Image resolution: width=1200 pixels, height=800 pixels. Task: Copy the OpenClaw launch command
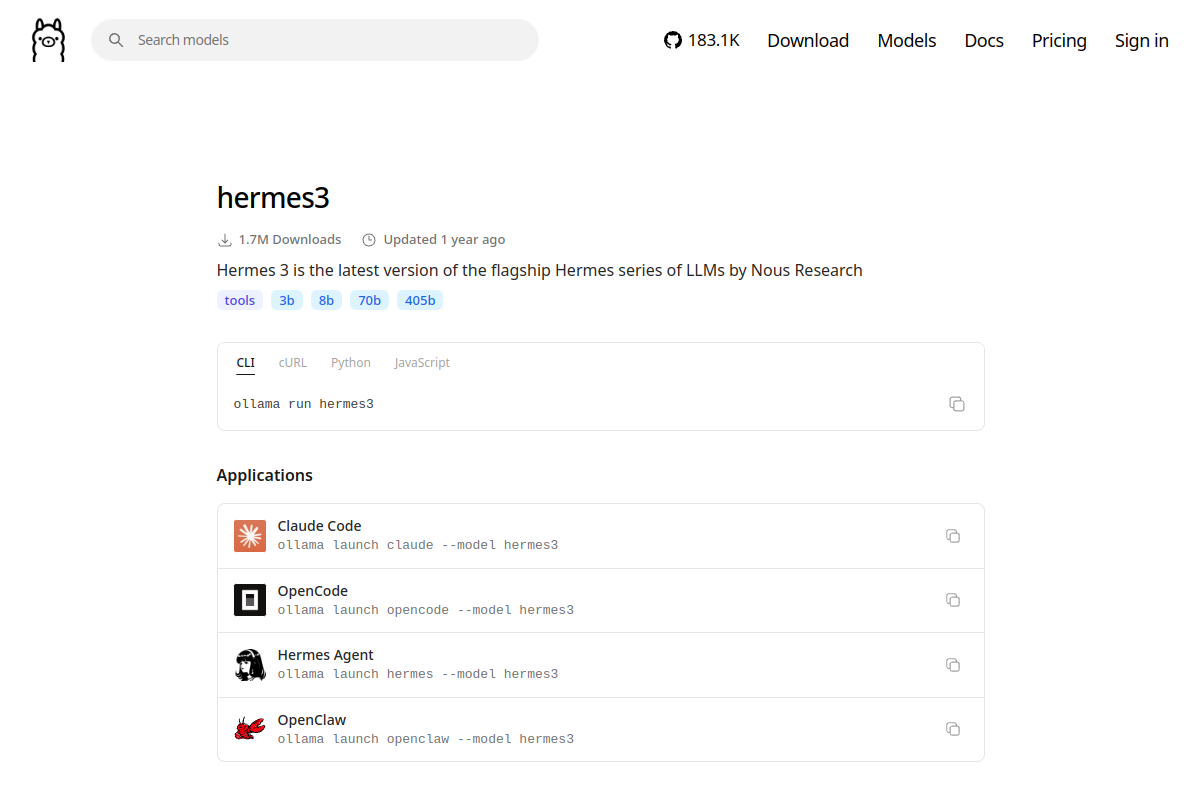[953, 729]
